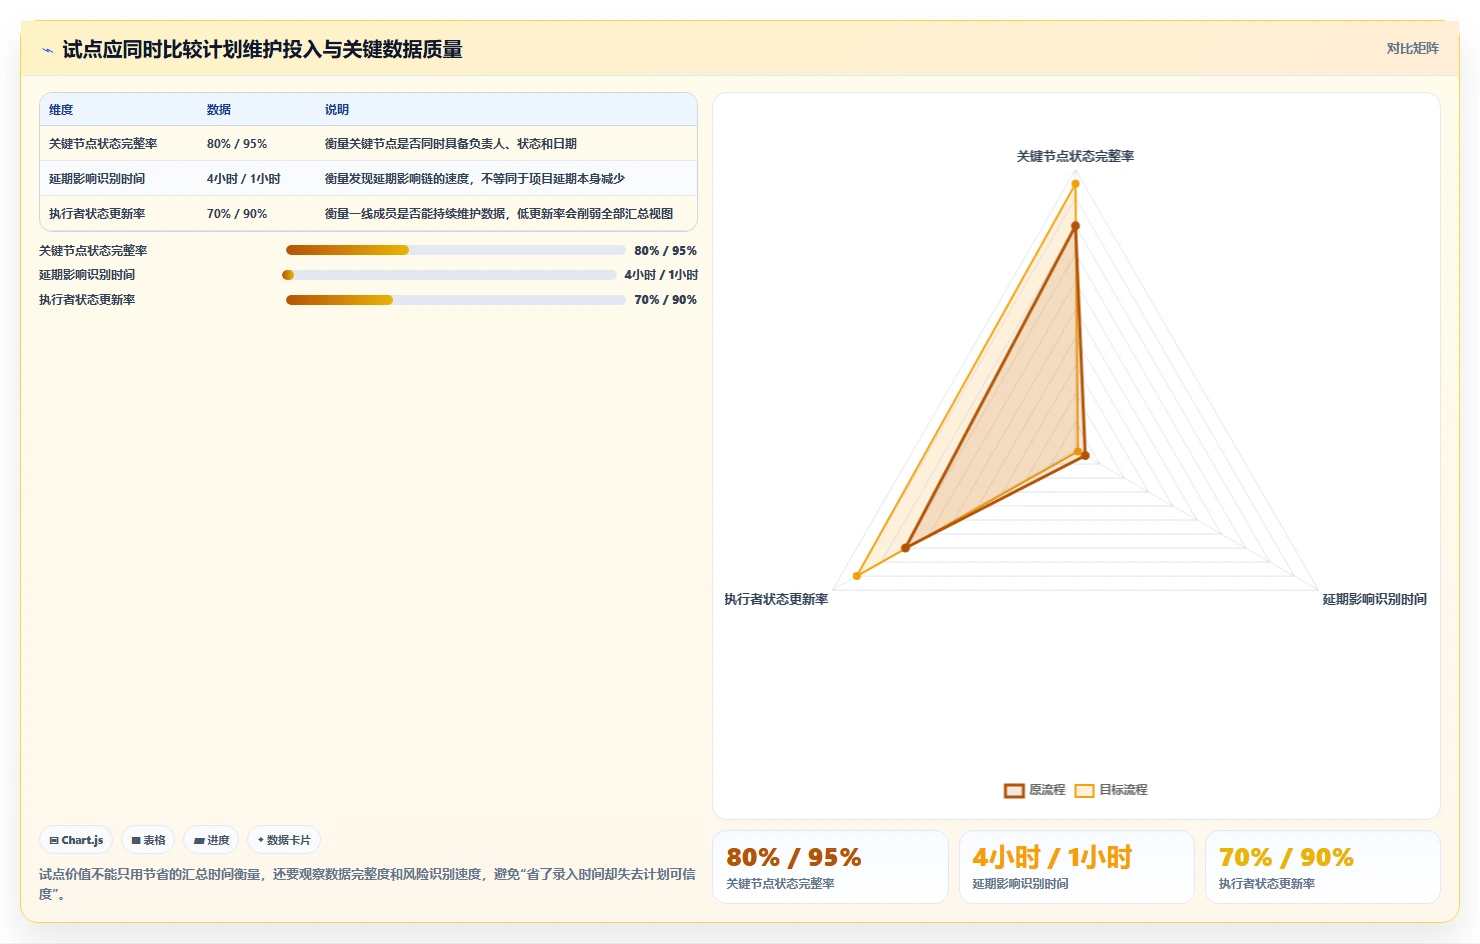Screen dimensions: 1480x944
Task: Toggle 目标流程 dataset in chart legend
Action: coord(1111,790)
